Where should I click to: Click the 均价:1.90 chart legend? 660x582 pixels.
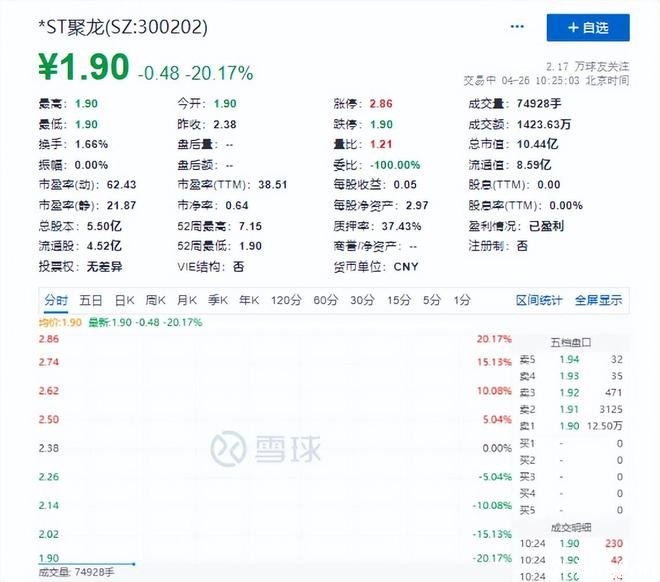pos(60,323)
